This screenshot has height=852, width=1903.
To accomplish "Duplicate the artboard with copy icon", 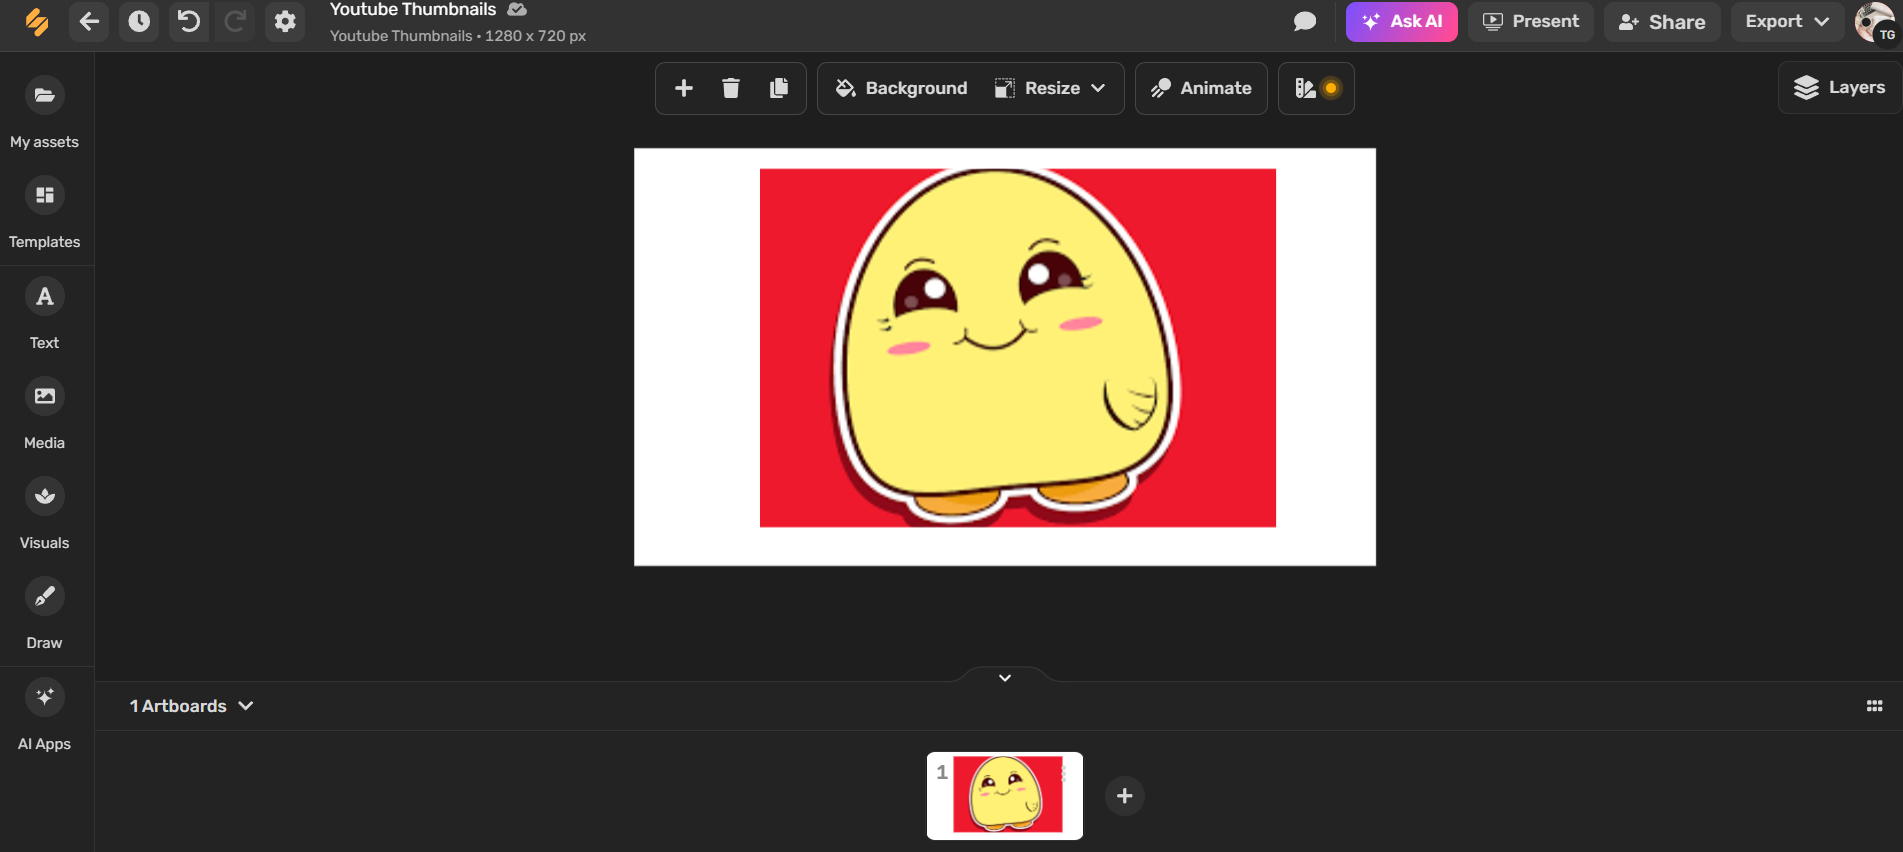I will [779, 88].
